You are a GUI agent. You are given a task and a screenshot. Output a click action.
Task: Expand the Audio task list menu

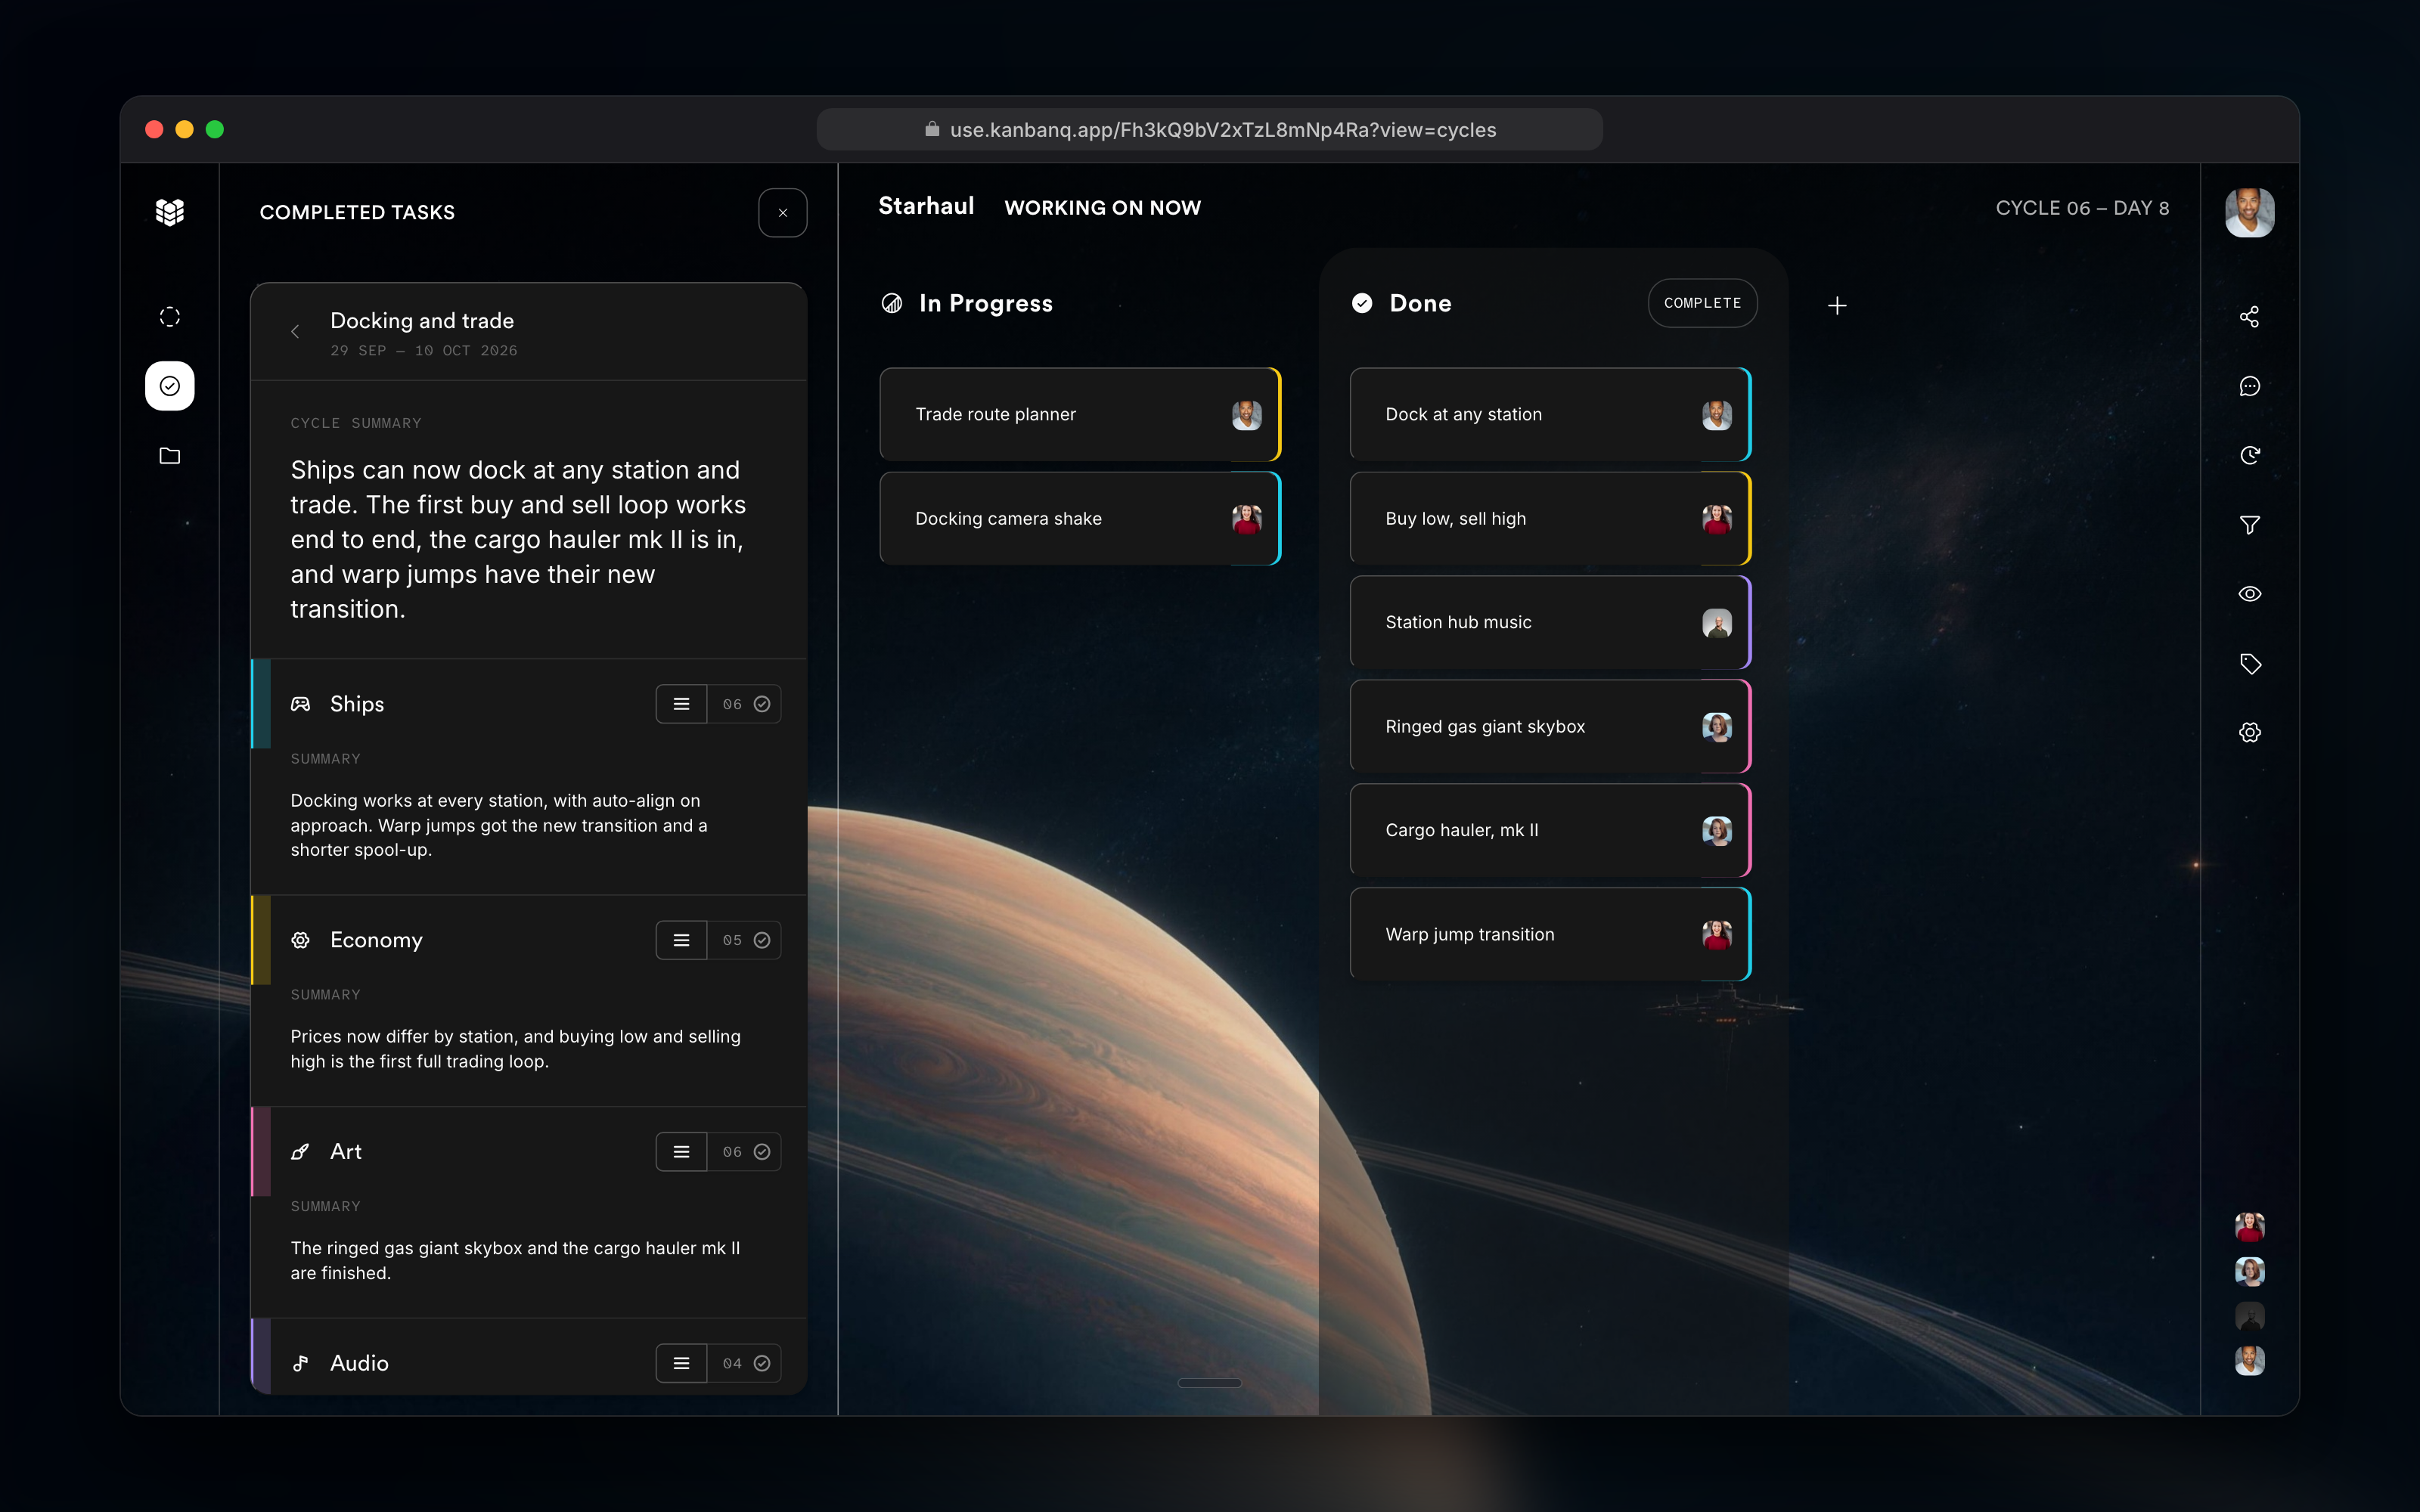point(681,1363)
